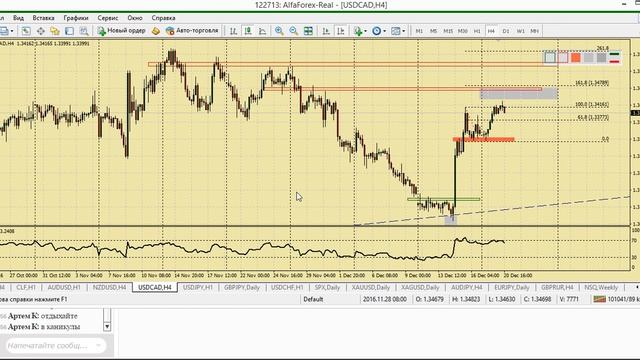This screenshot has height=360, width=640.
Task: Expand templates dropdown arrow
Action: coord(404,31)
